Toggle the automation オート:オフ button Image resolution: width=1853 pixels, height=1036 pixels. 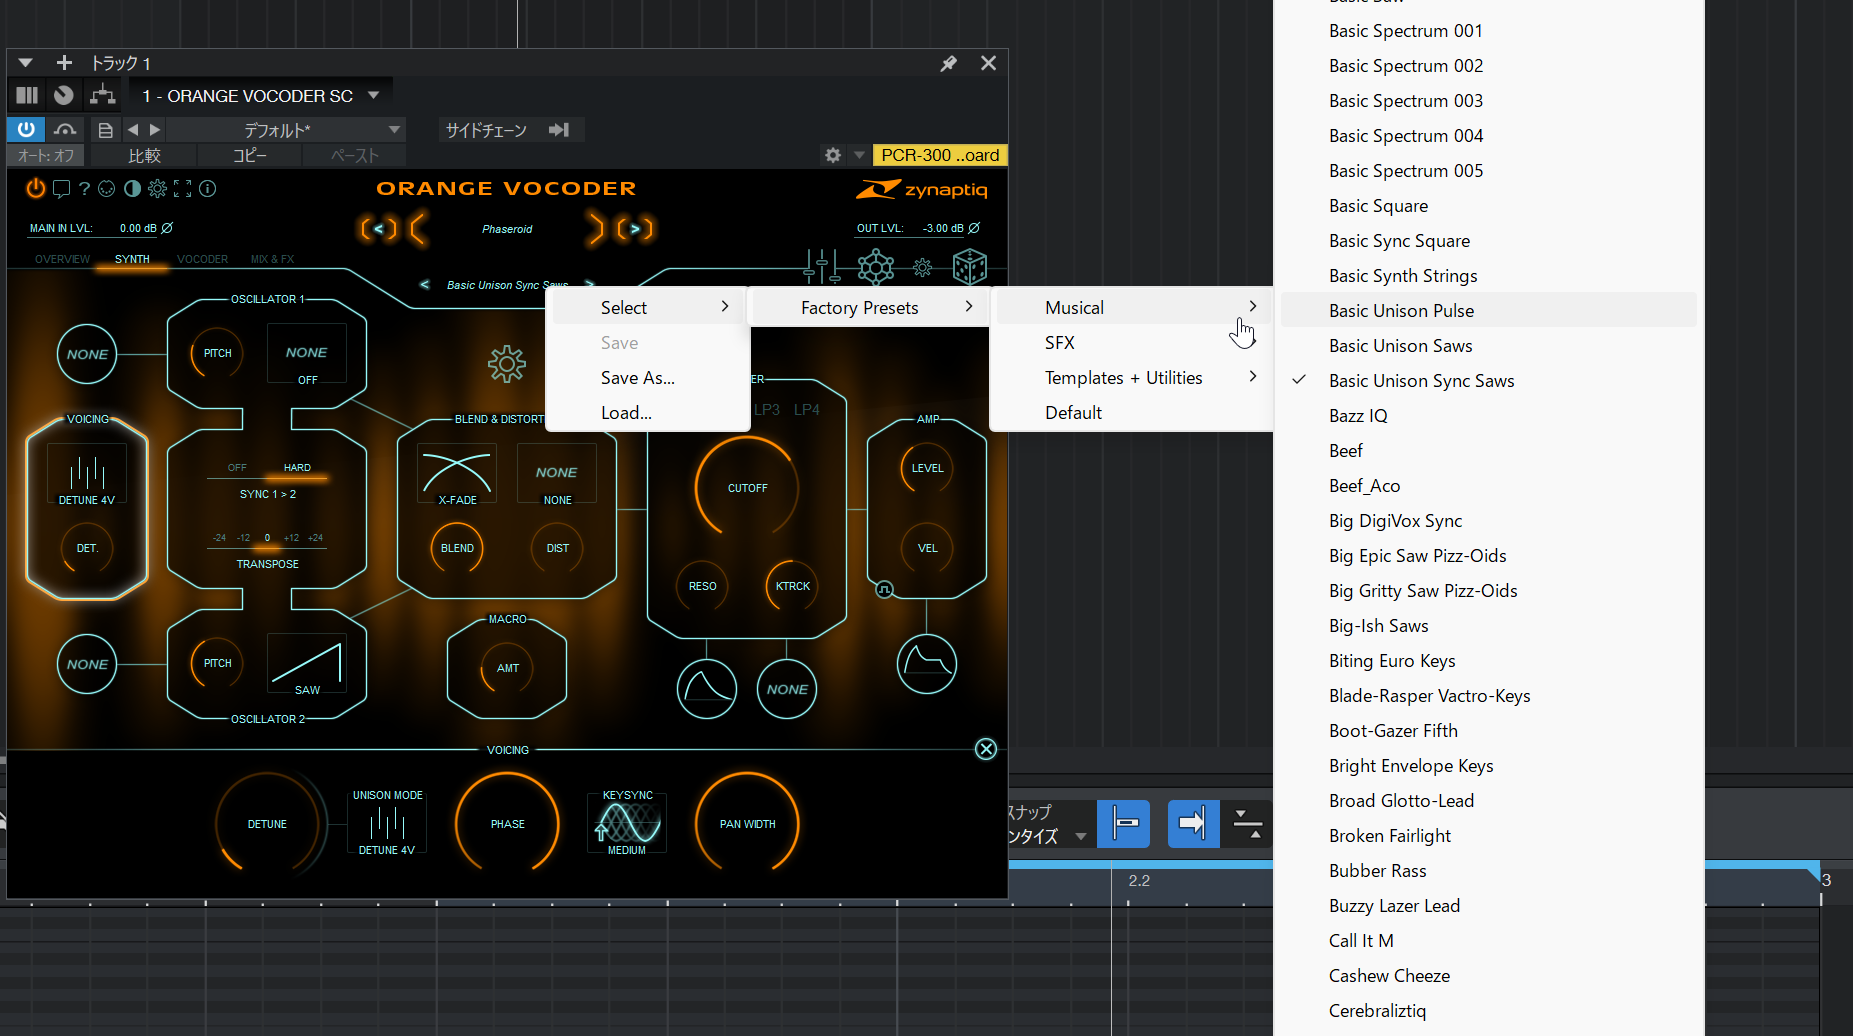[46, 156]
